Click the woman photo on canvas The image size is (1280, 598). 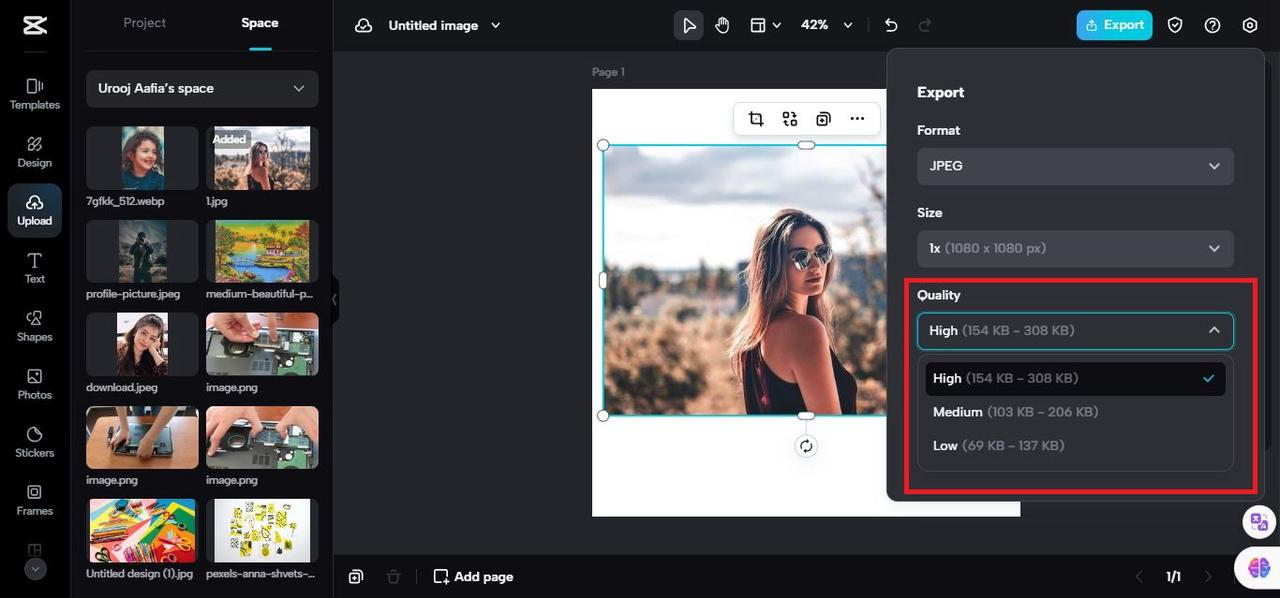[x=745, y=280]
